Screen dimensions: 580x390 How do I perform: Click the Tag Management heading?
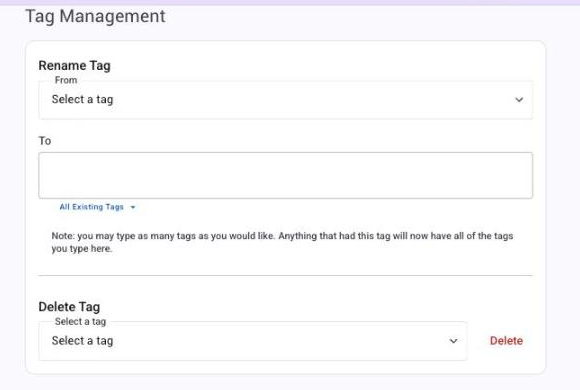[95, 17]
